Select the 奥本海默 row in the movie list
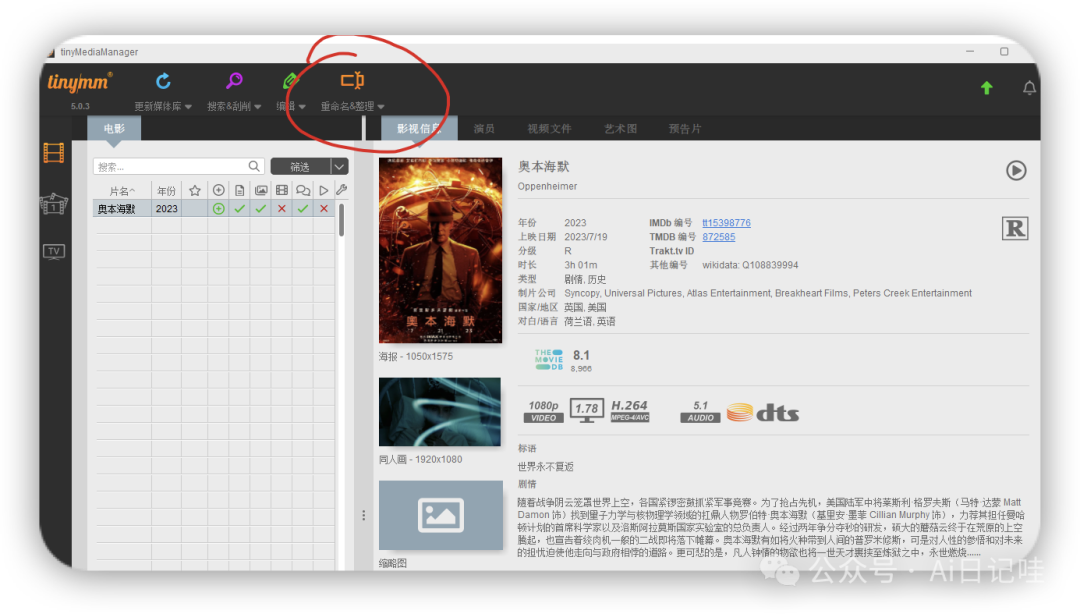Screen dimensions: 1080x614 click(x=214, y=209)
